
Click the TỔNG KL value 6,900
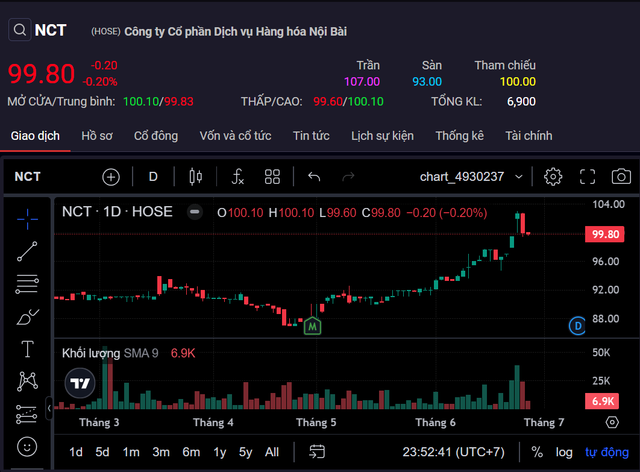click(521, 102)
